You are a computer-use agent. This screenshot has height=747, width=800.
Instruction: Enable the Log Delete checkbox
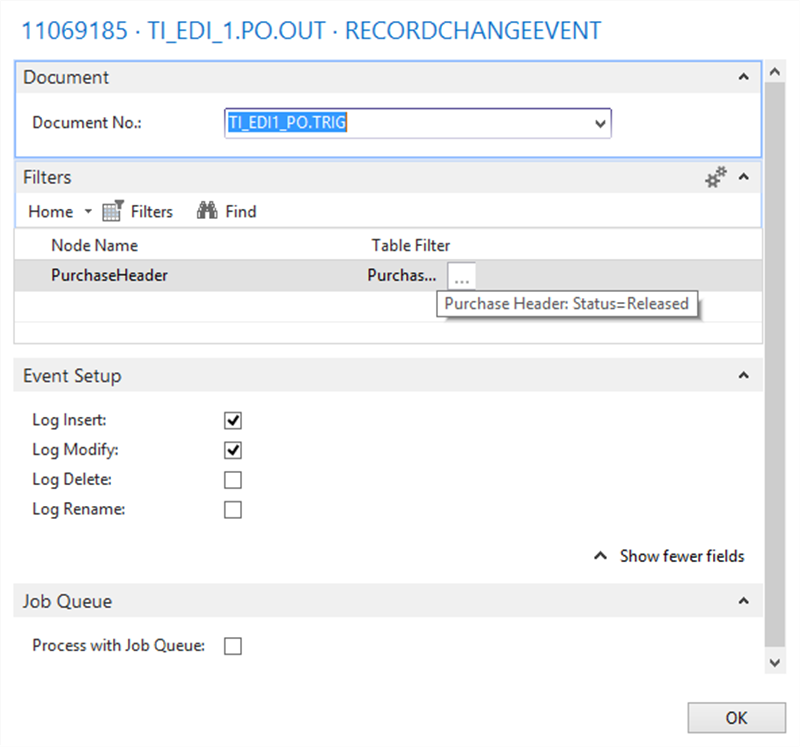tap(233, 480)
